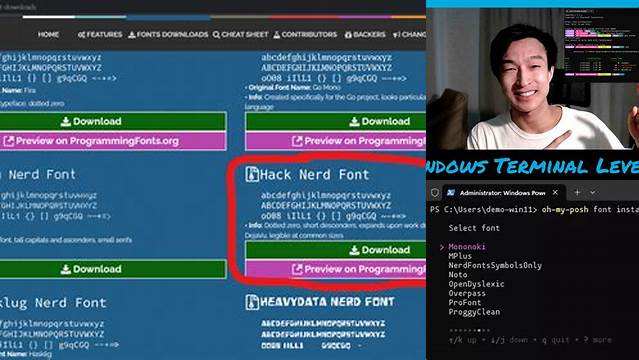Click the Contributors people icon
The width and height of the screenshot is (639, 360).
click(x=277, y=35)
